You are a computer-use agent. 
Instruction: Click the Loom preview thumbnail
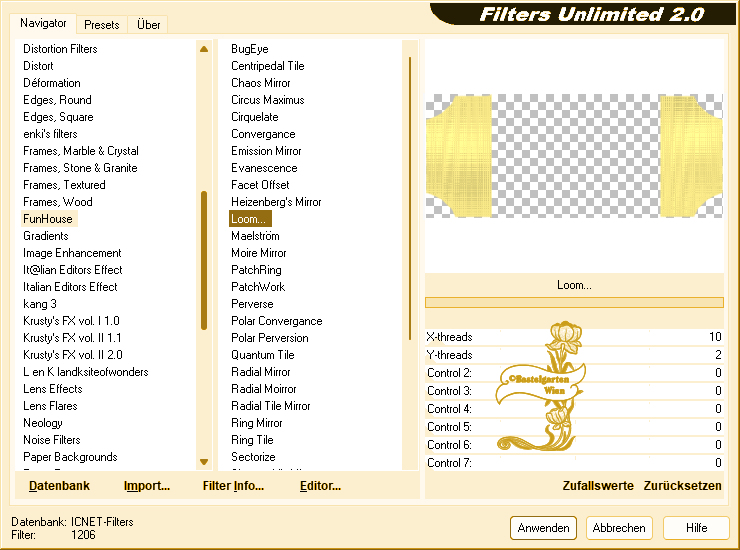click(574, 155)
